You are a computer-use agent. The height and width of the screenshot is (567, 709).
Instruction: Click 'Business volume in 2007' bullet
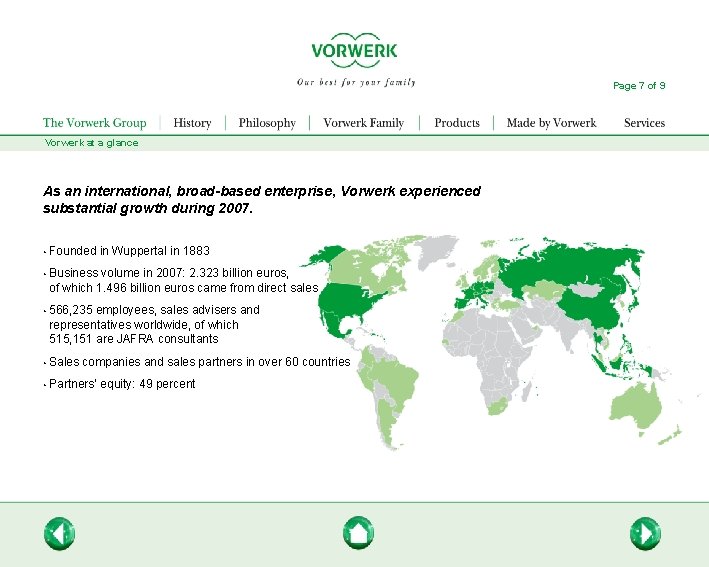tap(184, 280)
